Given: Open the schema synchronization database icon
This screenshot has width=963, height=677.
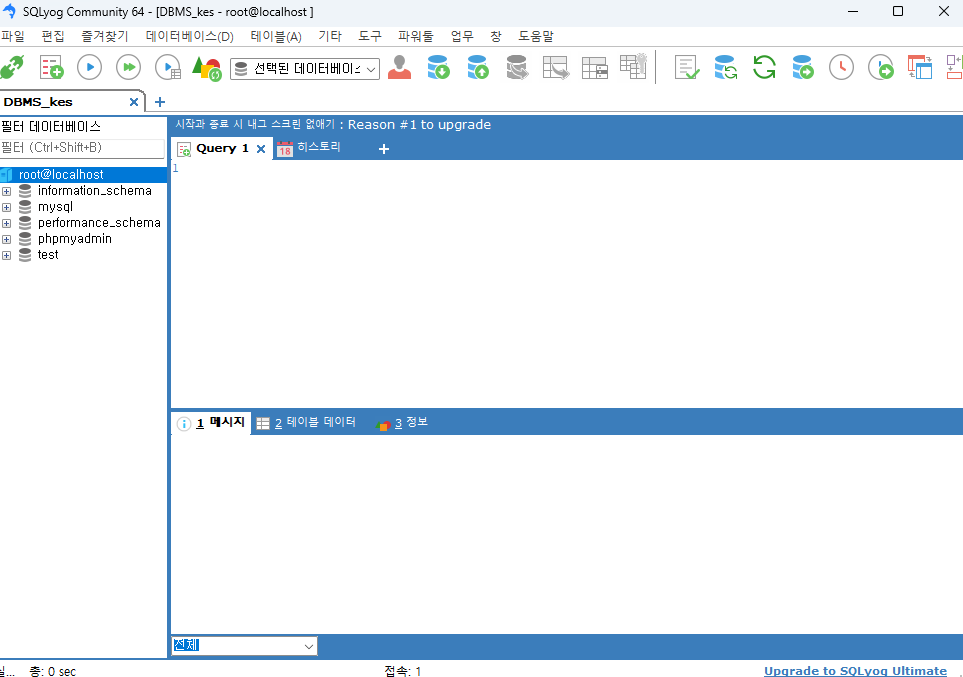Looking at the screenshot, I should tap(725, 67).
